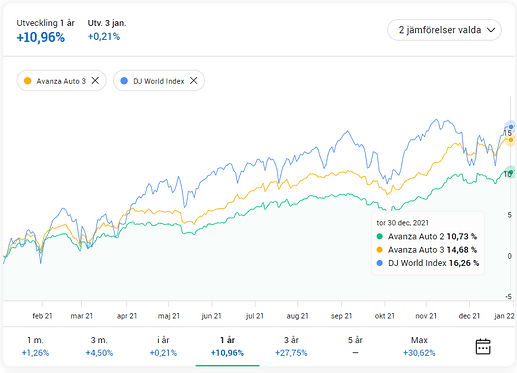This screenshot has width=517, height=373.
Task: Click the 'apr 21' axis label
Action: (127, 316)
